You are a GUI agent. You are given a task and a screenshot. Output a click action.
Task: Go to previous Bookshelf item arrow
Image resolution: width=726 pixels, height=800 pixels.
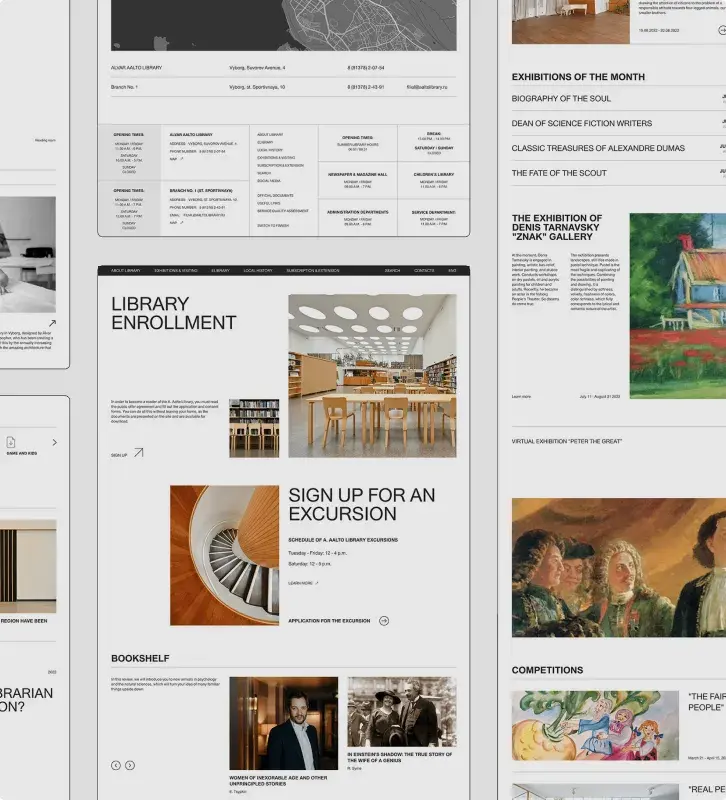click(116, 765)
